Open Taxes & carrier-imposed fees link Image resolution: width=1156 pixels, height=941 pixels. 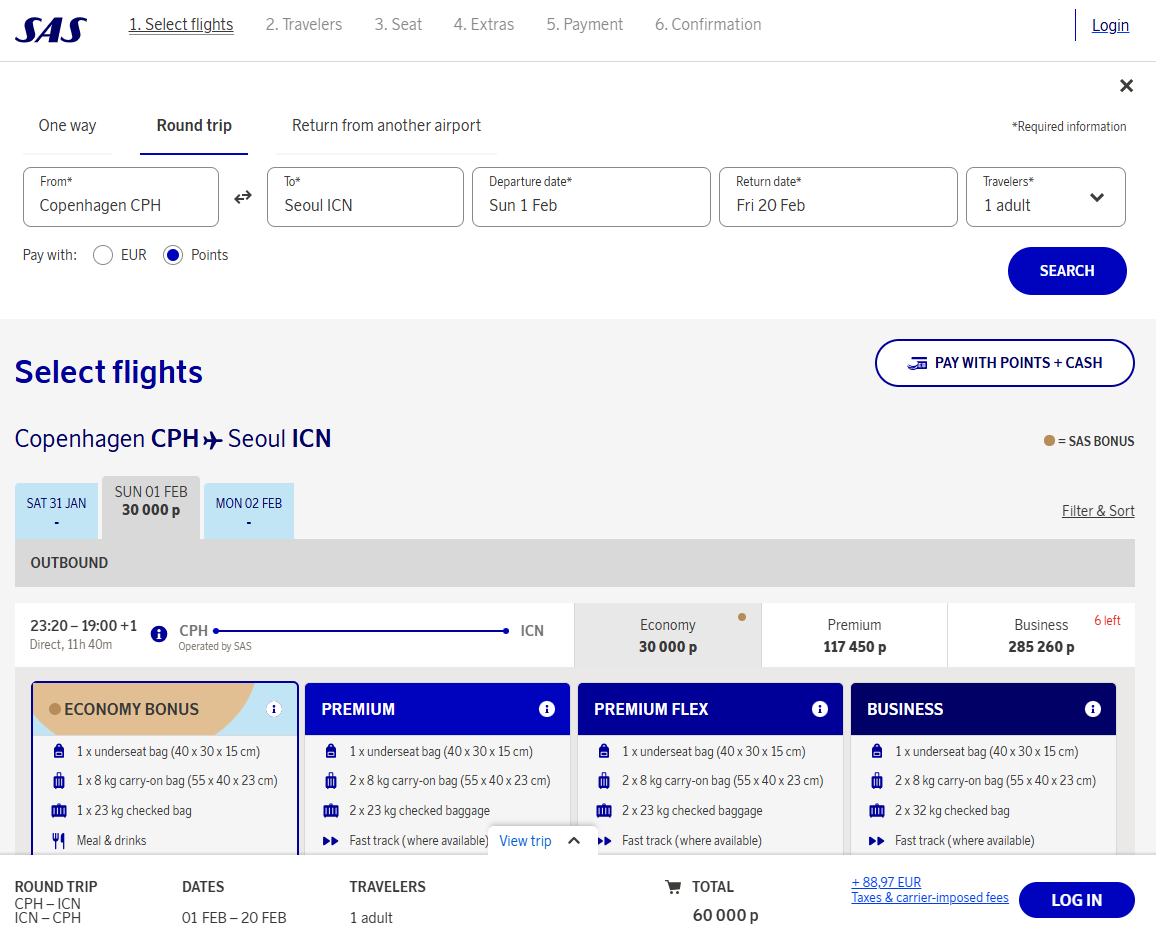(929, 898)
